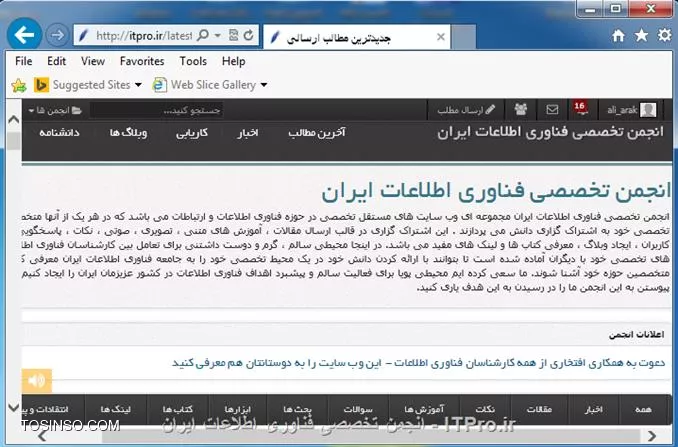Select the اخبار tab in bottom category bar
This screenshot has height=447, width=678.
click(594, 409)
